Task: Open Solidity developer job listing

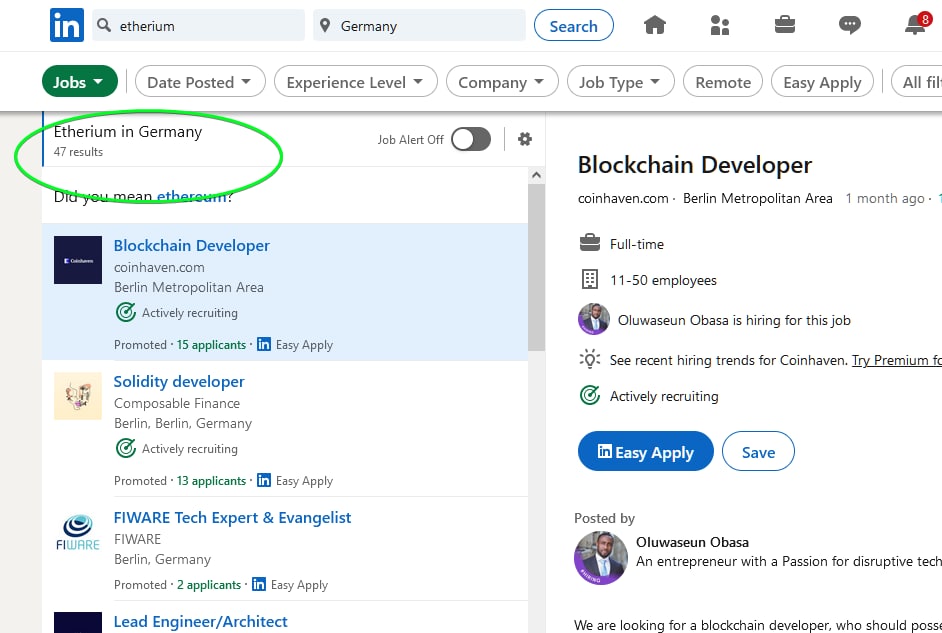Action: coord(179,381)
